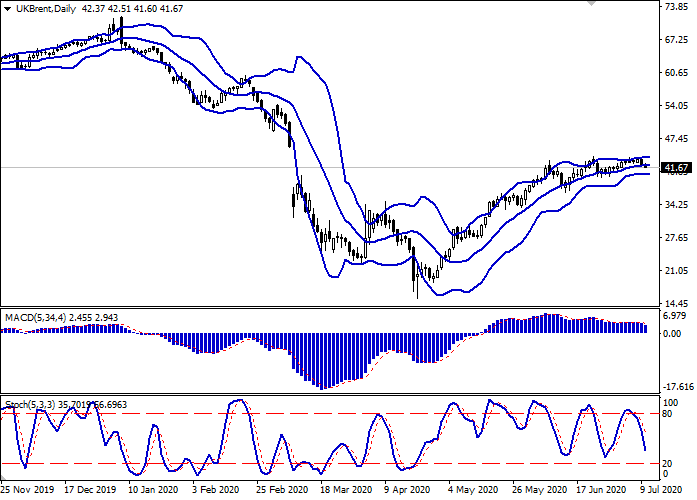Open the dropdown arrow beside UKBrent,Daily
The height and width of the screenshot is (500, 697).
[6, 8]
